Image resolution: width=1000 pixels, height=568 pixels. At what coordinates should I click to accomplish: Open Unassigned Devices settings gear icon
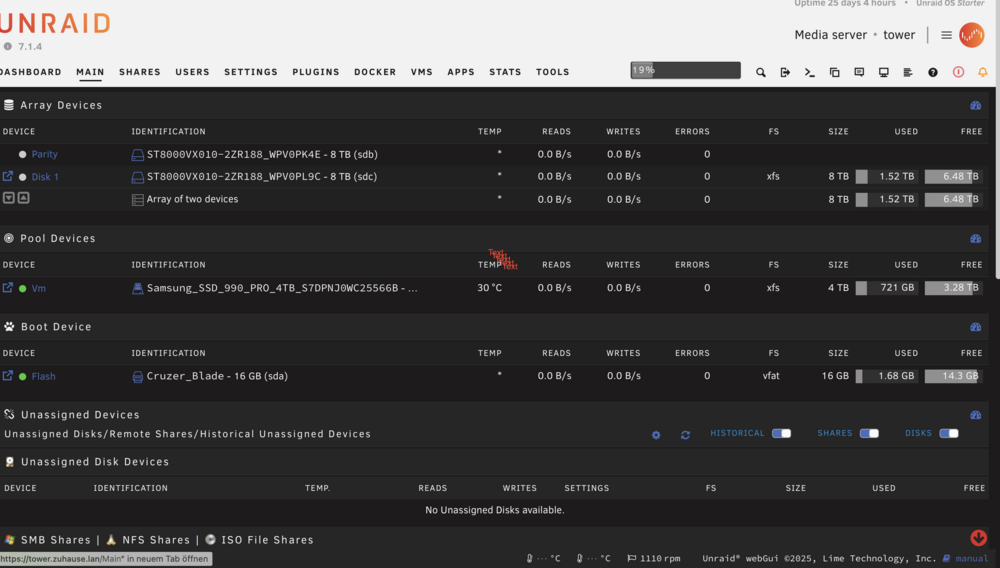pyautogui.click(x=656, y=435)
